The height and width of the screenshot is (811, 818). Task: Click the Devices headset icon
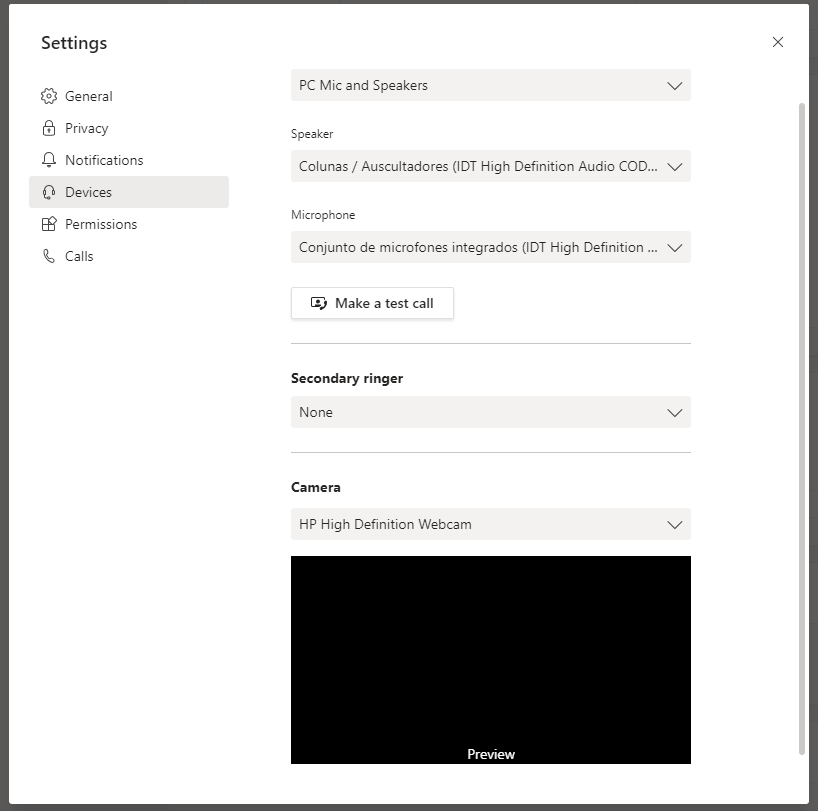pyautogui.click(x=49, y=192)
